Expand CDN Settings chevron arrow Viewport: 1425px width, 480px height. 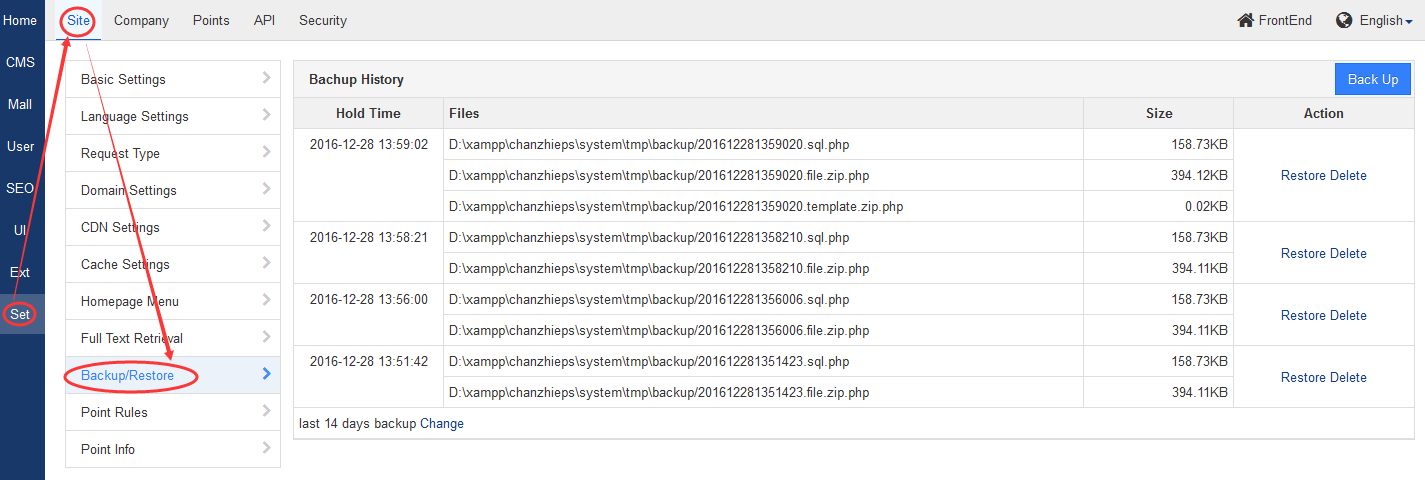pos(266,226)
